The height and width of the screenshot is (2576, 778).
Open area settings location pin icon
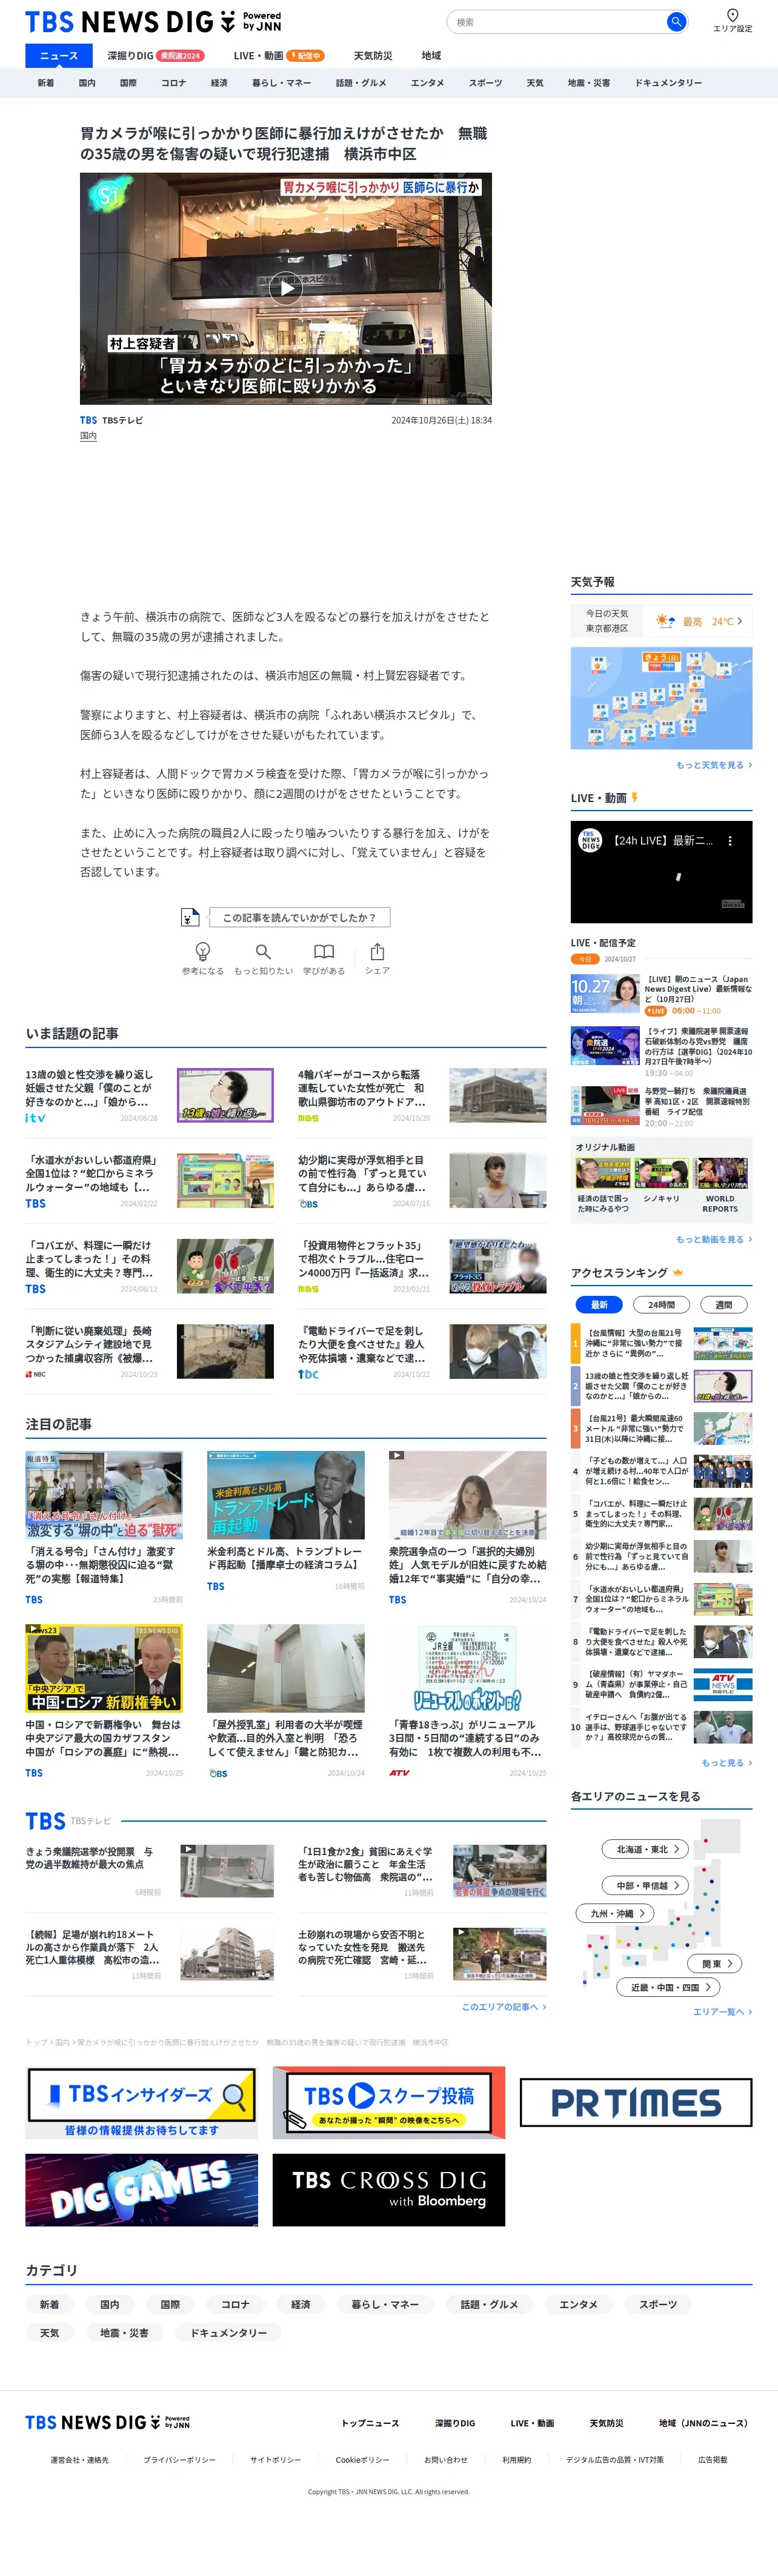tap(732, 15)
